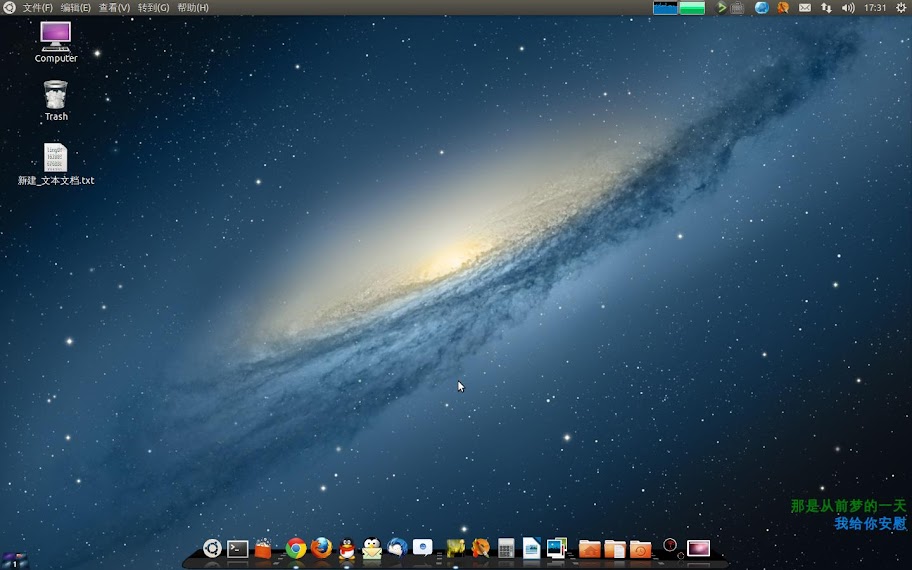Open the sound volume indicator

pyautogui.click(x=848, y=8)
